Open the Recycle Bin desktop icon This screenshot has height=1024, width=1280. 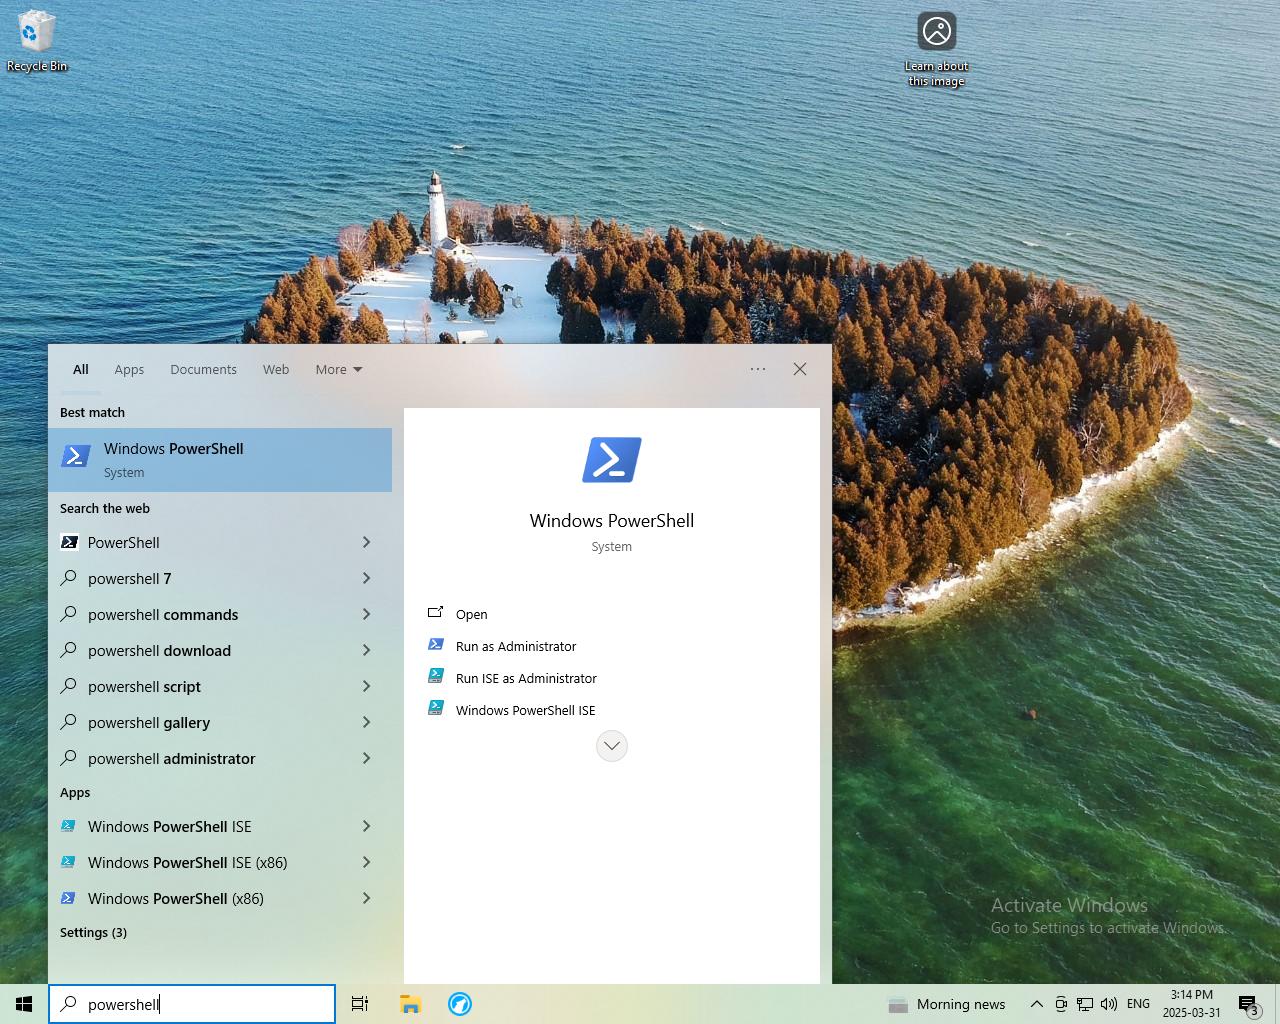coord(37,42)
